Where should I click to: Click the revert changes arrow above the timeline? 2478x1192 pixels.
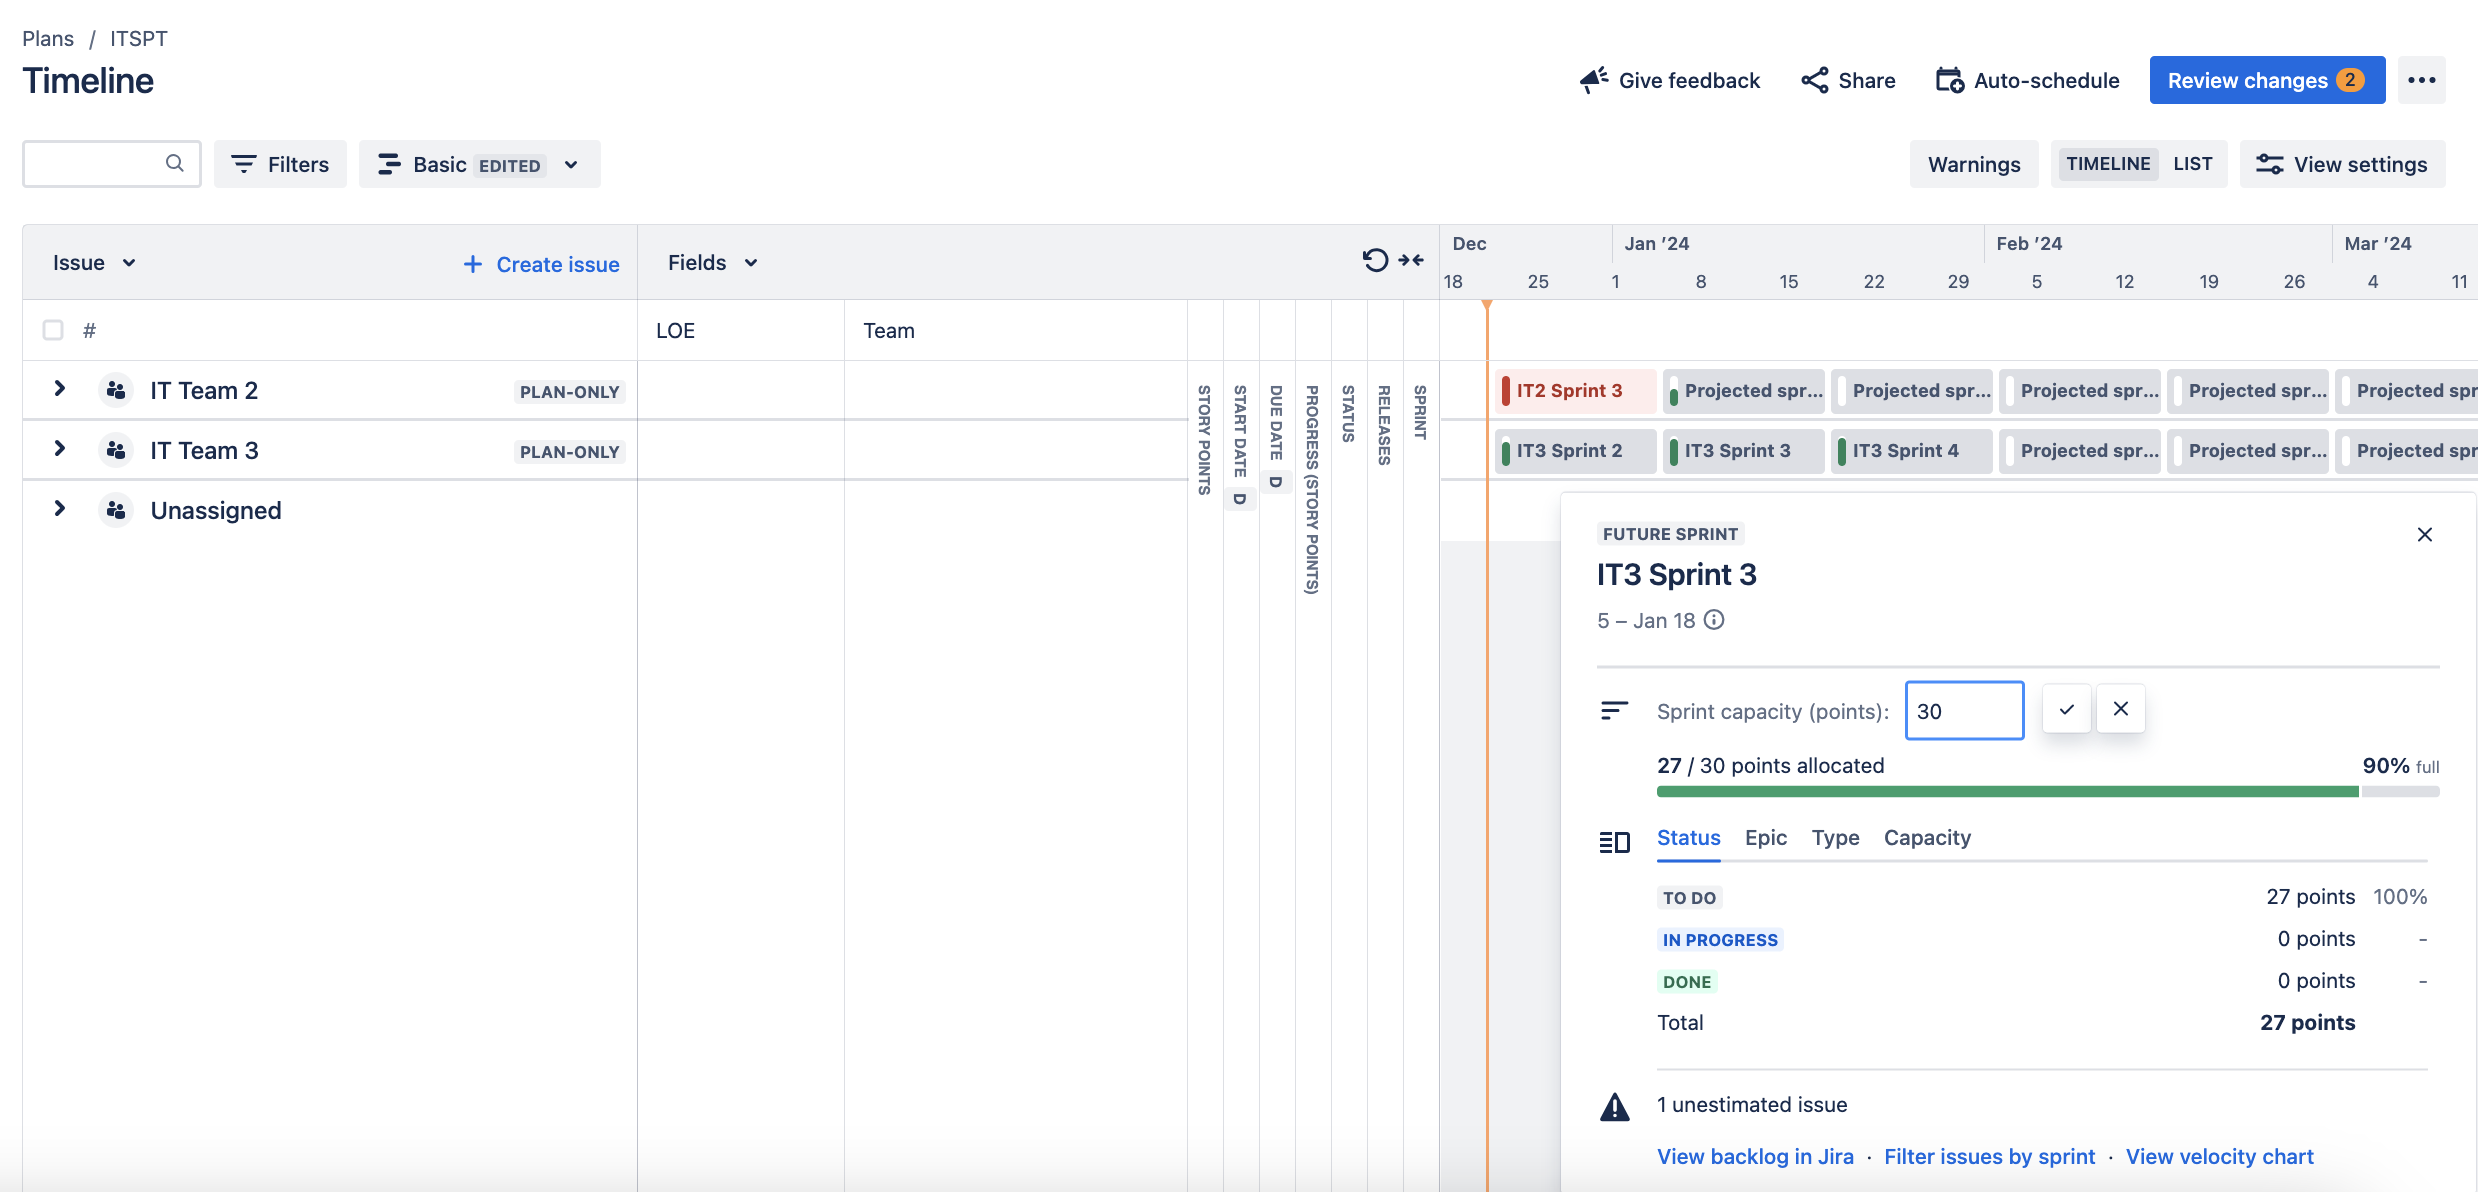pos(1376,259)
